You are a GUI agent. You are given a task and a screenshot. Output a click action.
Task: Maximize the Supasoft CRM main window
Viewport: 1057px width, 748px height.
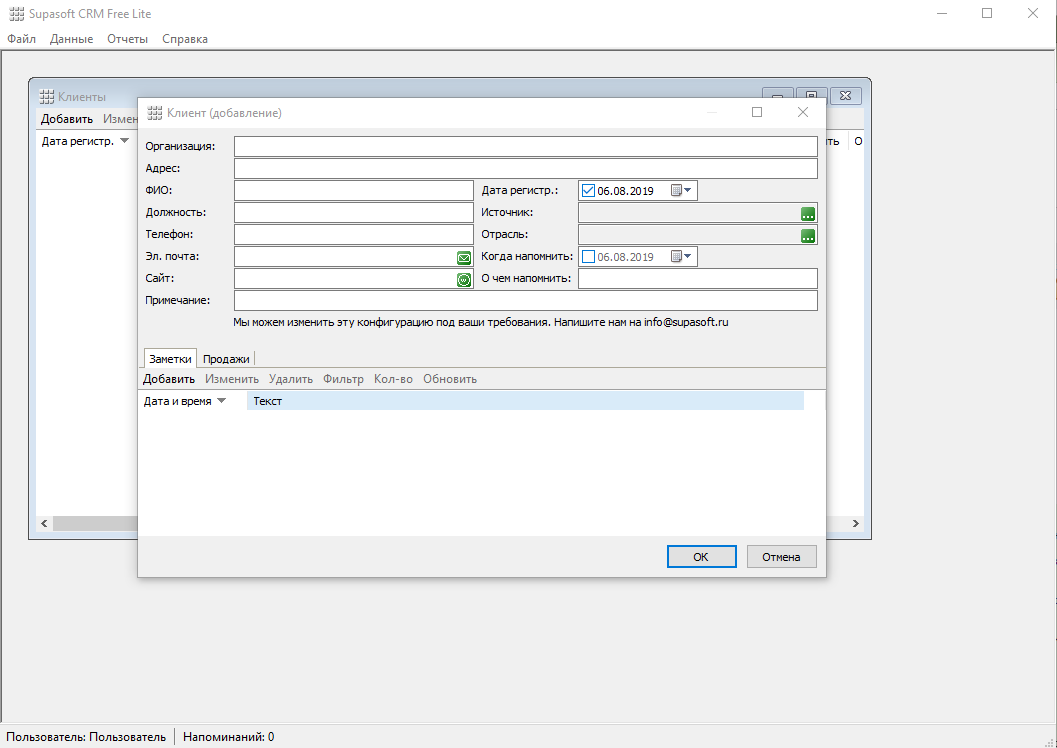point(987,13)
